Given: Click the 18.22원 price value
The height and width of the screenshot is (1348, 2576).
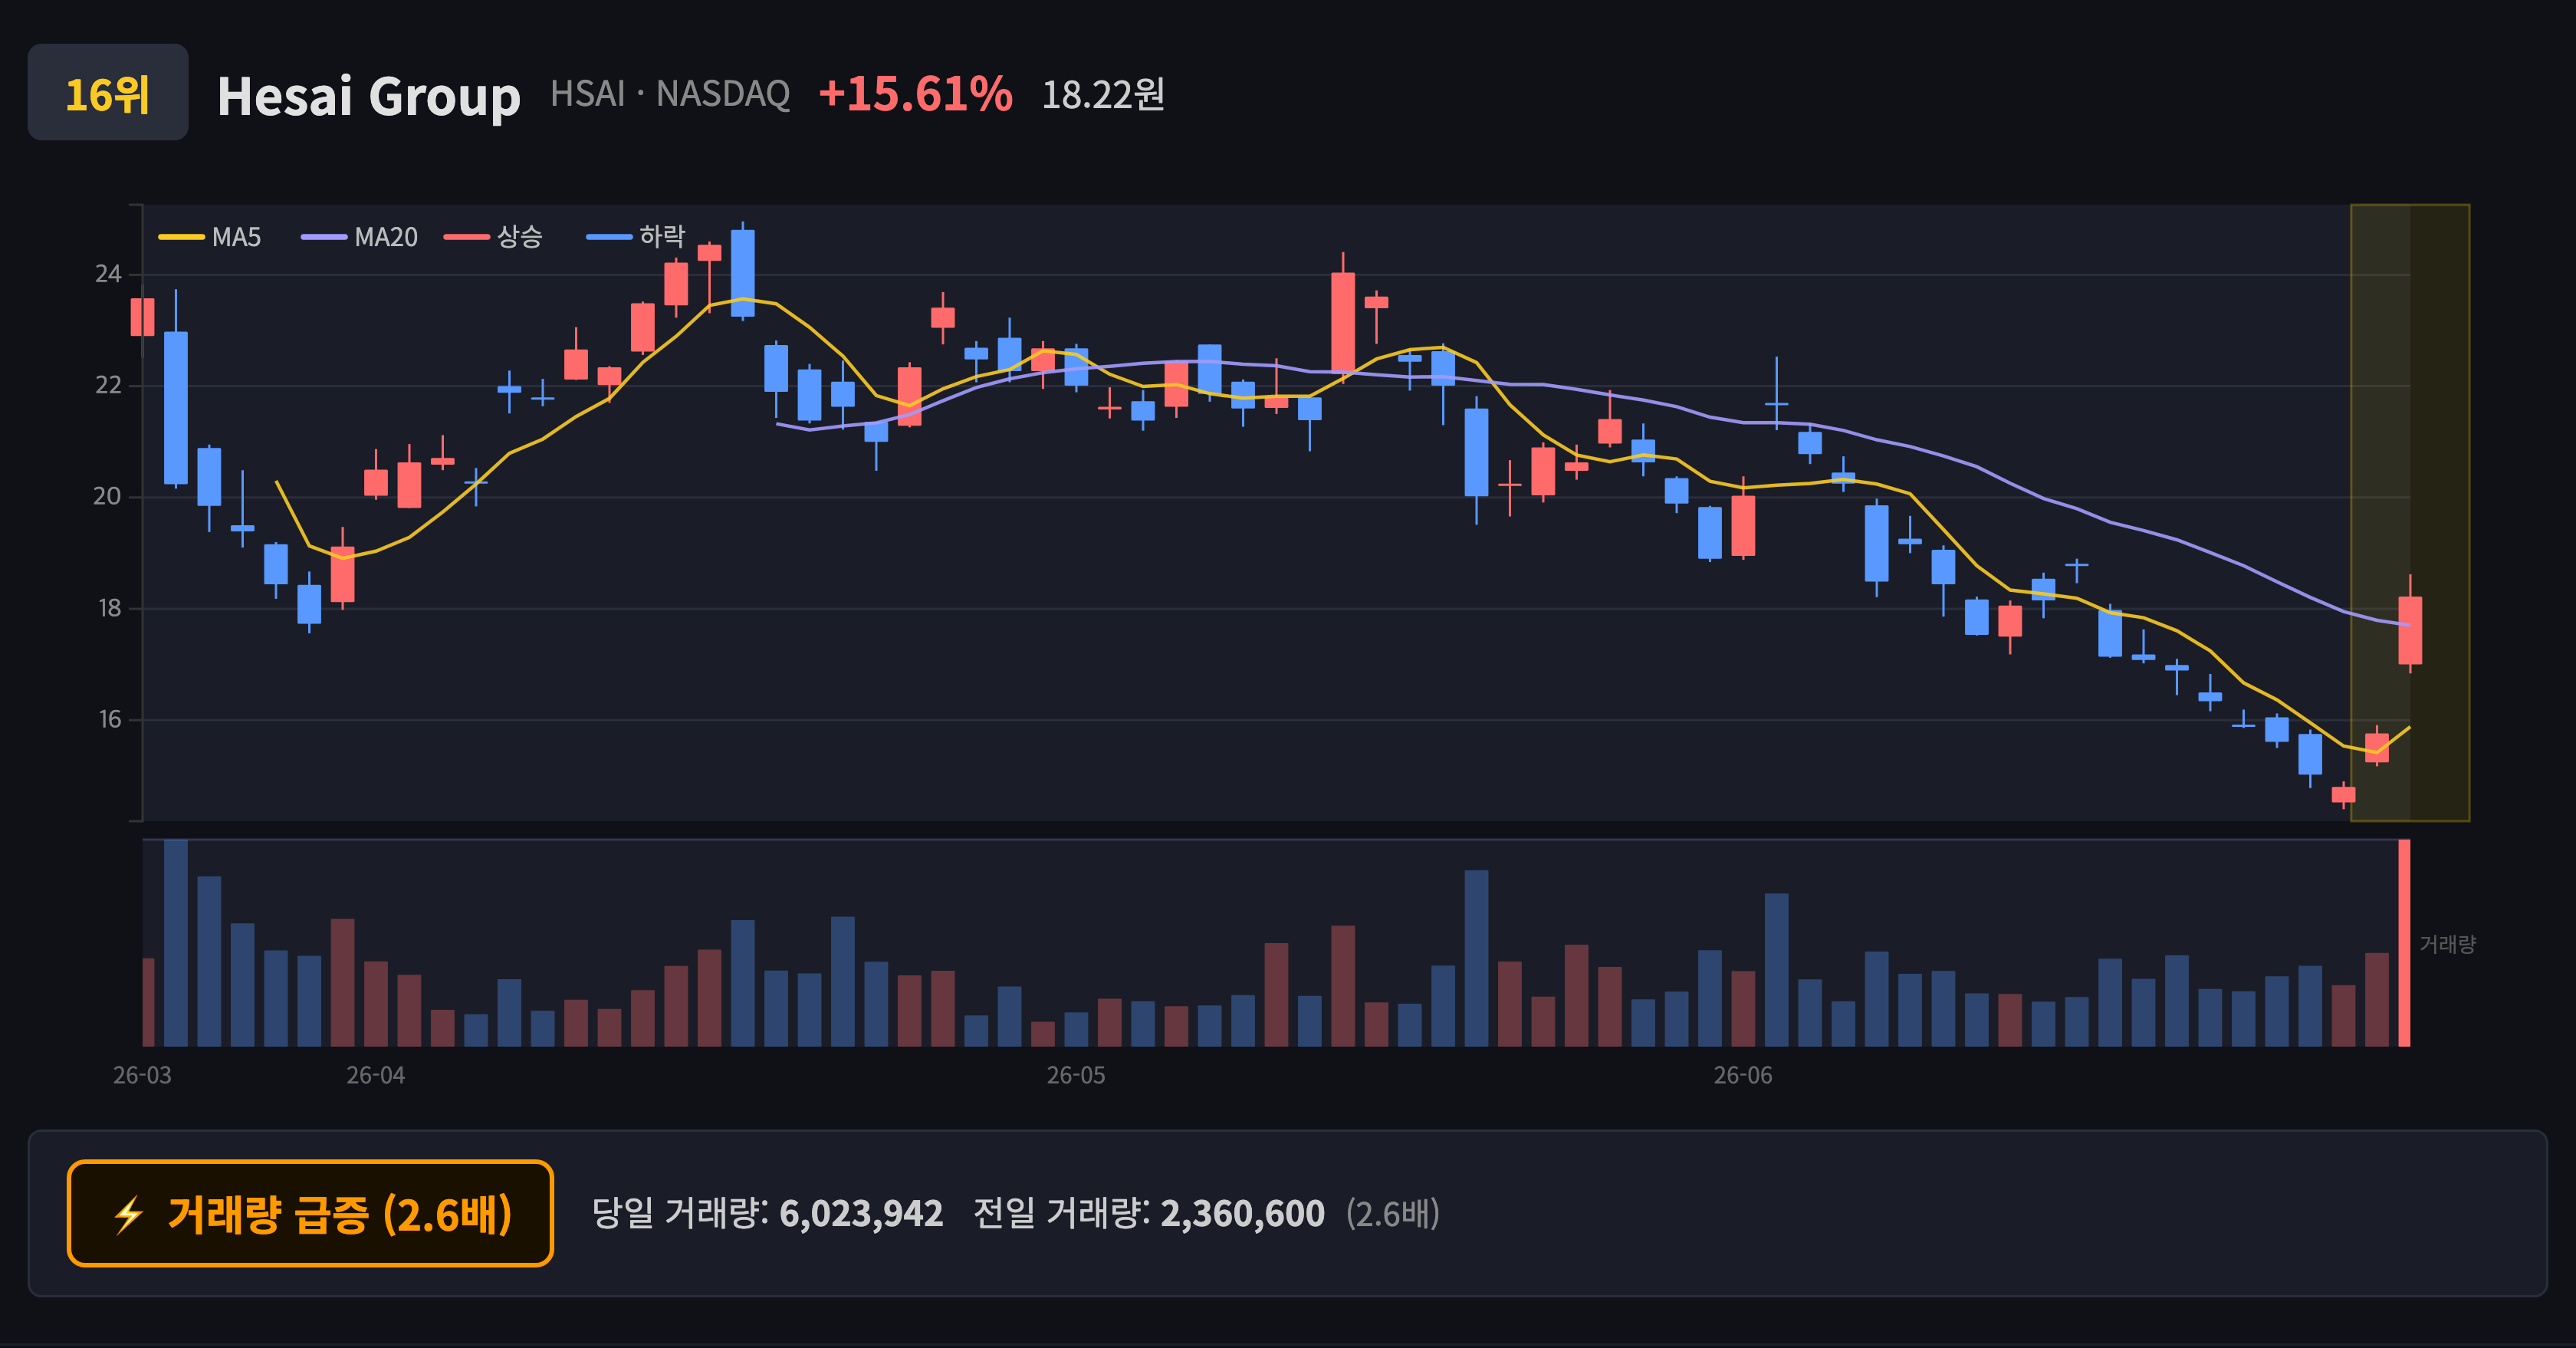Looking at the screenshot, I should click(1103, 95).
